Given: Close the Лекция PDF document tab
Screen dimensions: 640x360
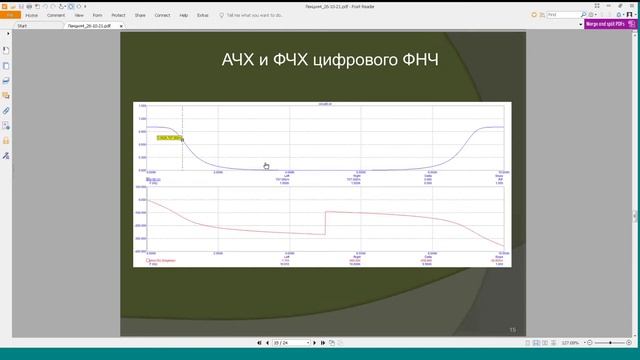Looking at the screenshot, I should (x=121, y=26).
